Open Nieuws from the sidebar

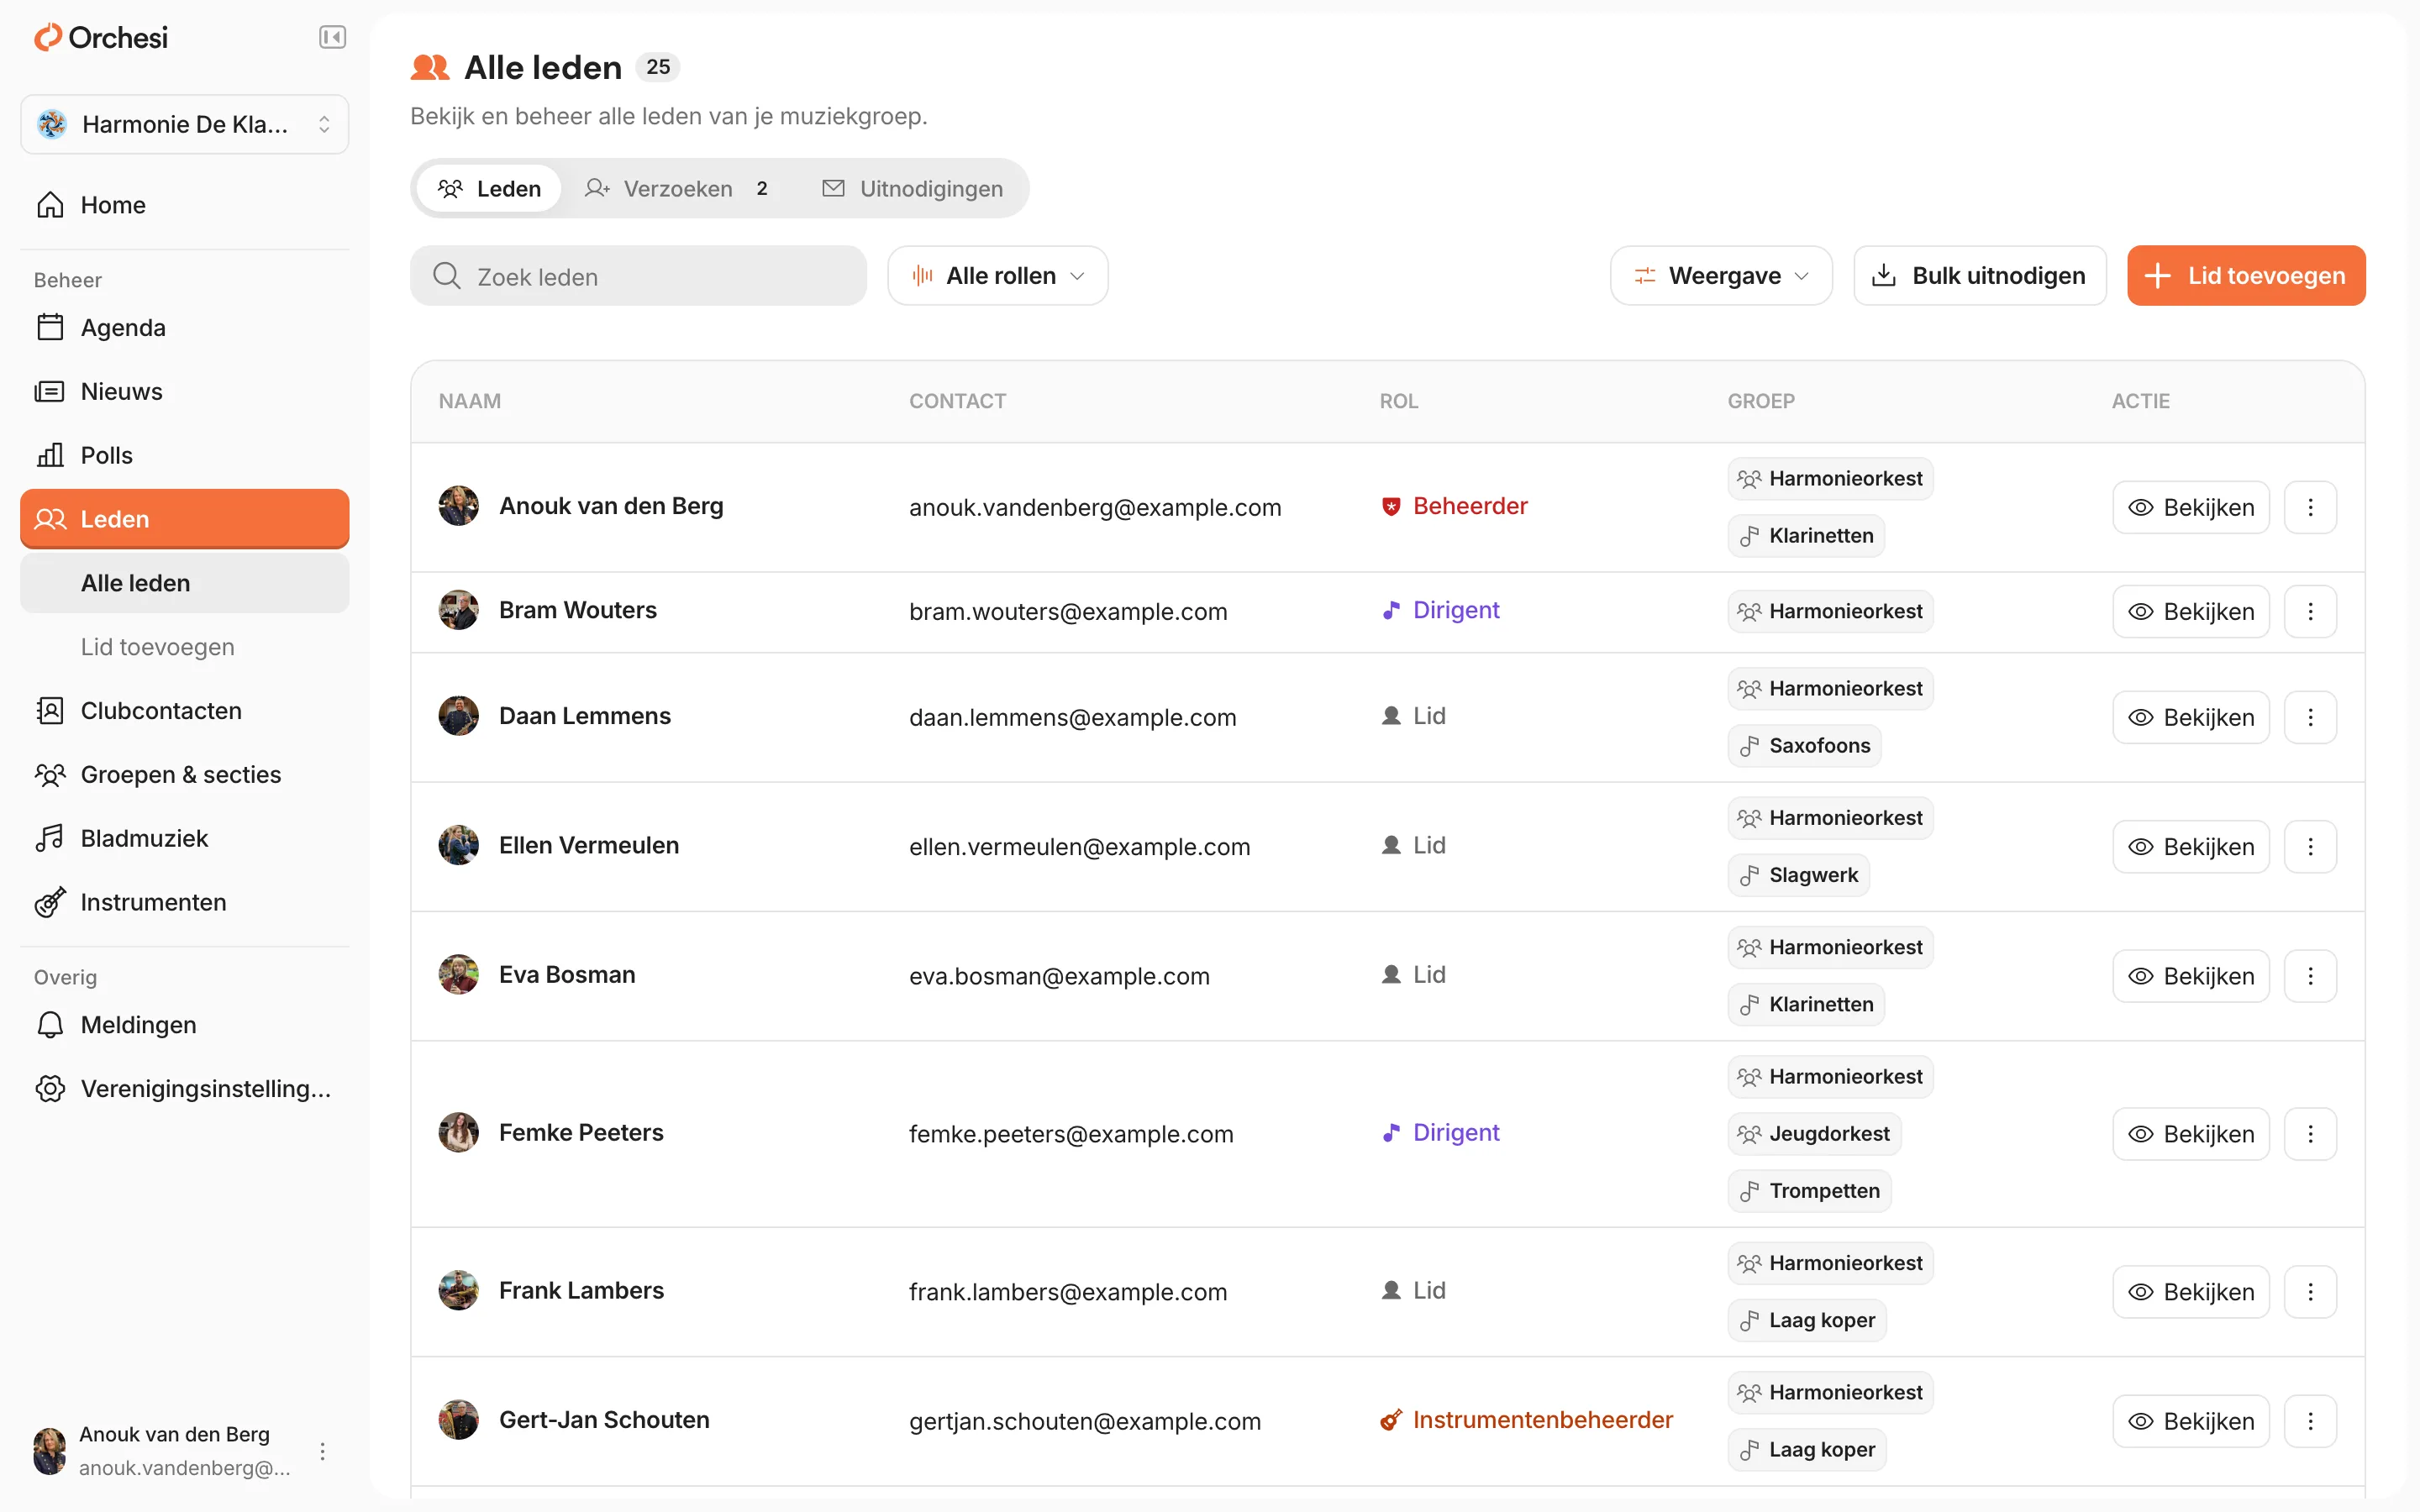point(185,391)
